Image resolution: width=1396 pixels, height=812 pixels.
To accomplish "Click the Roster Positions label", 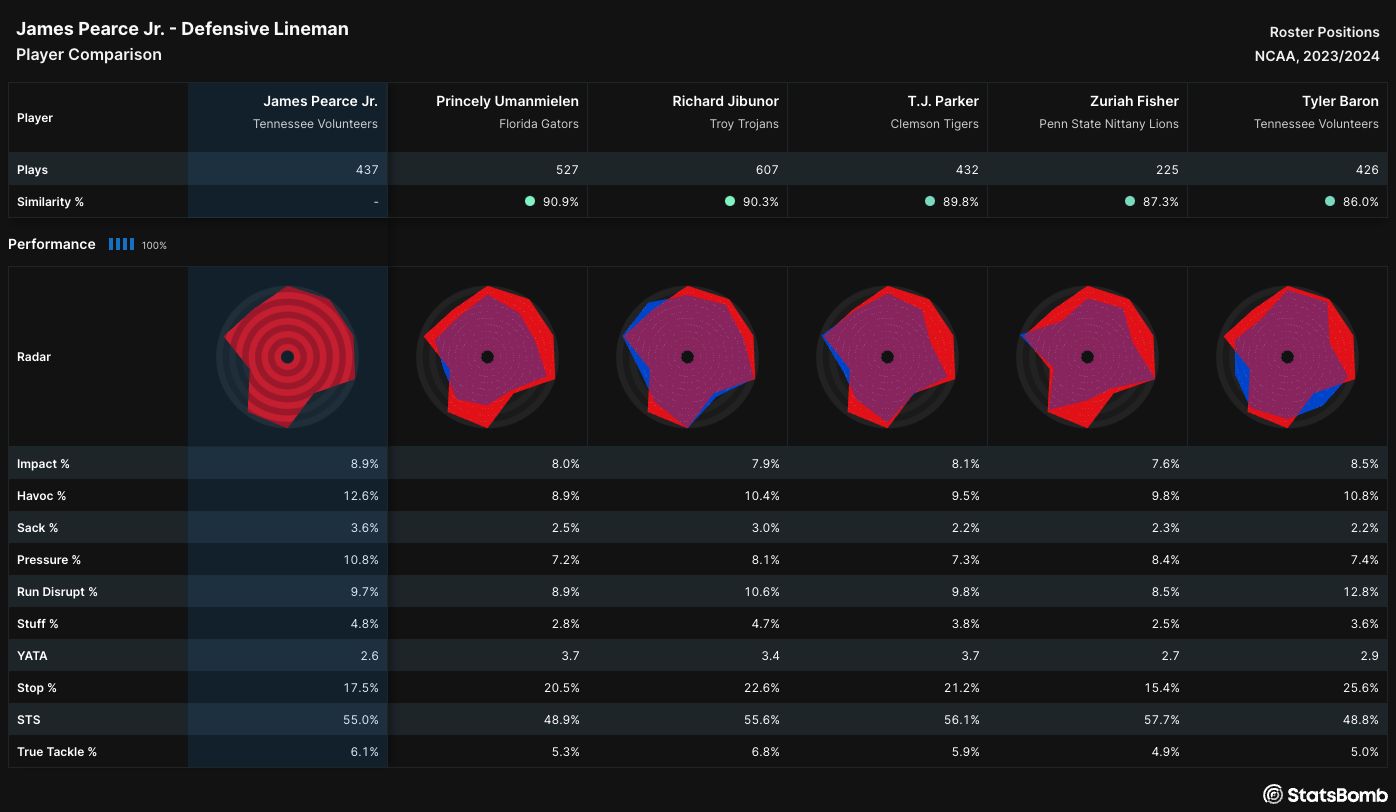I will coord(1324,32).
